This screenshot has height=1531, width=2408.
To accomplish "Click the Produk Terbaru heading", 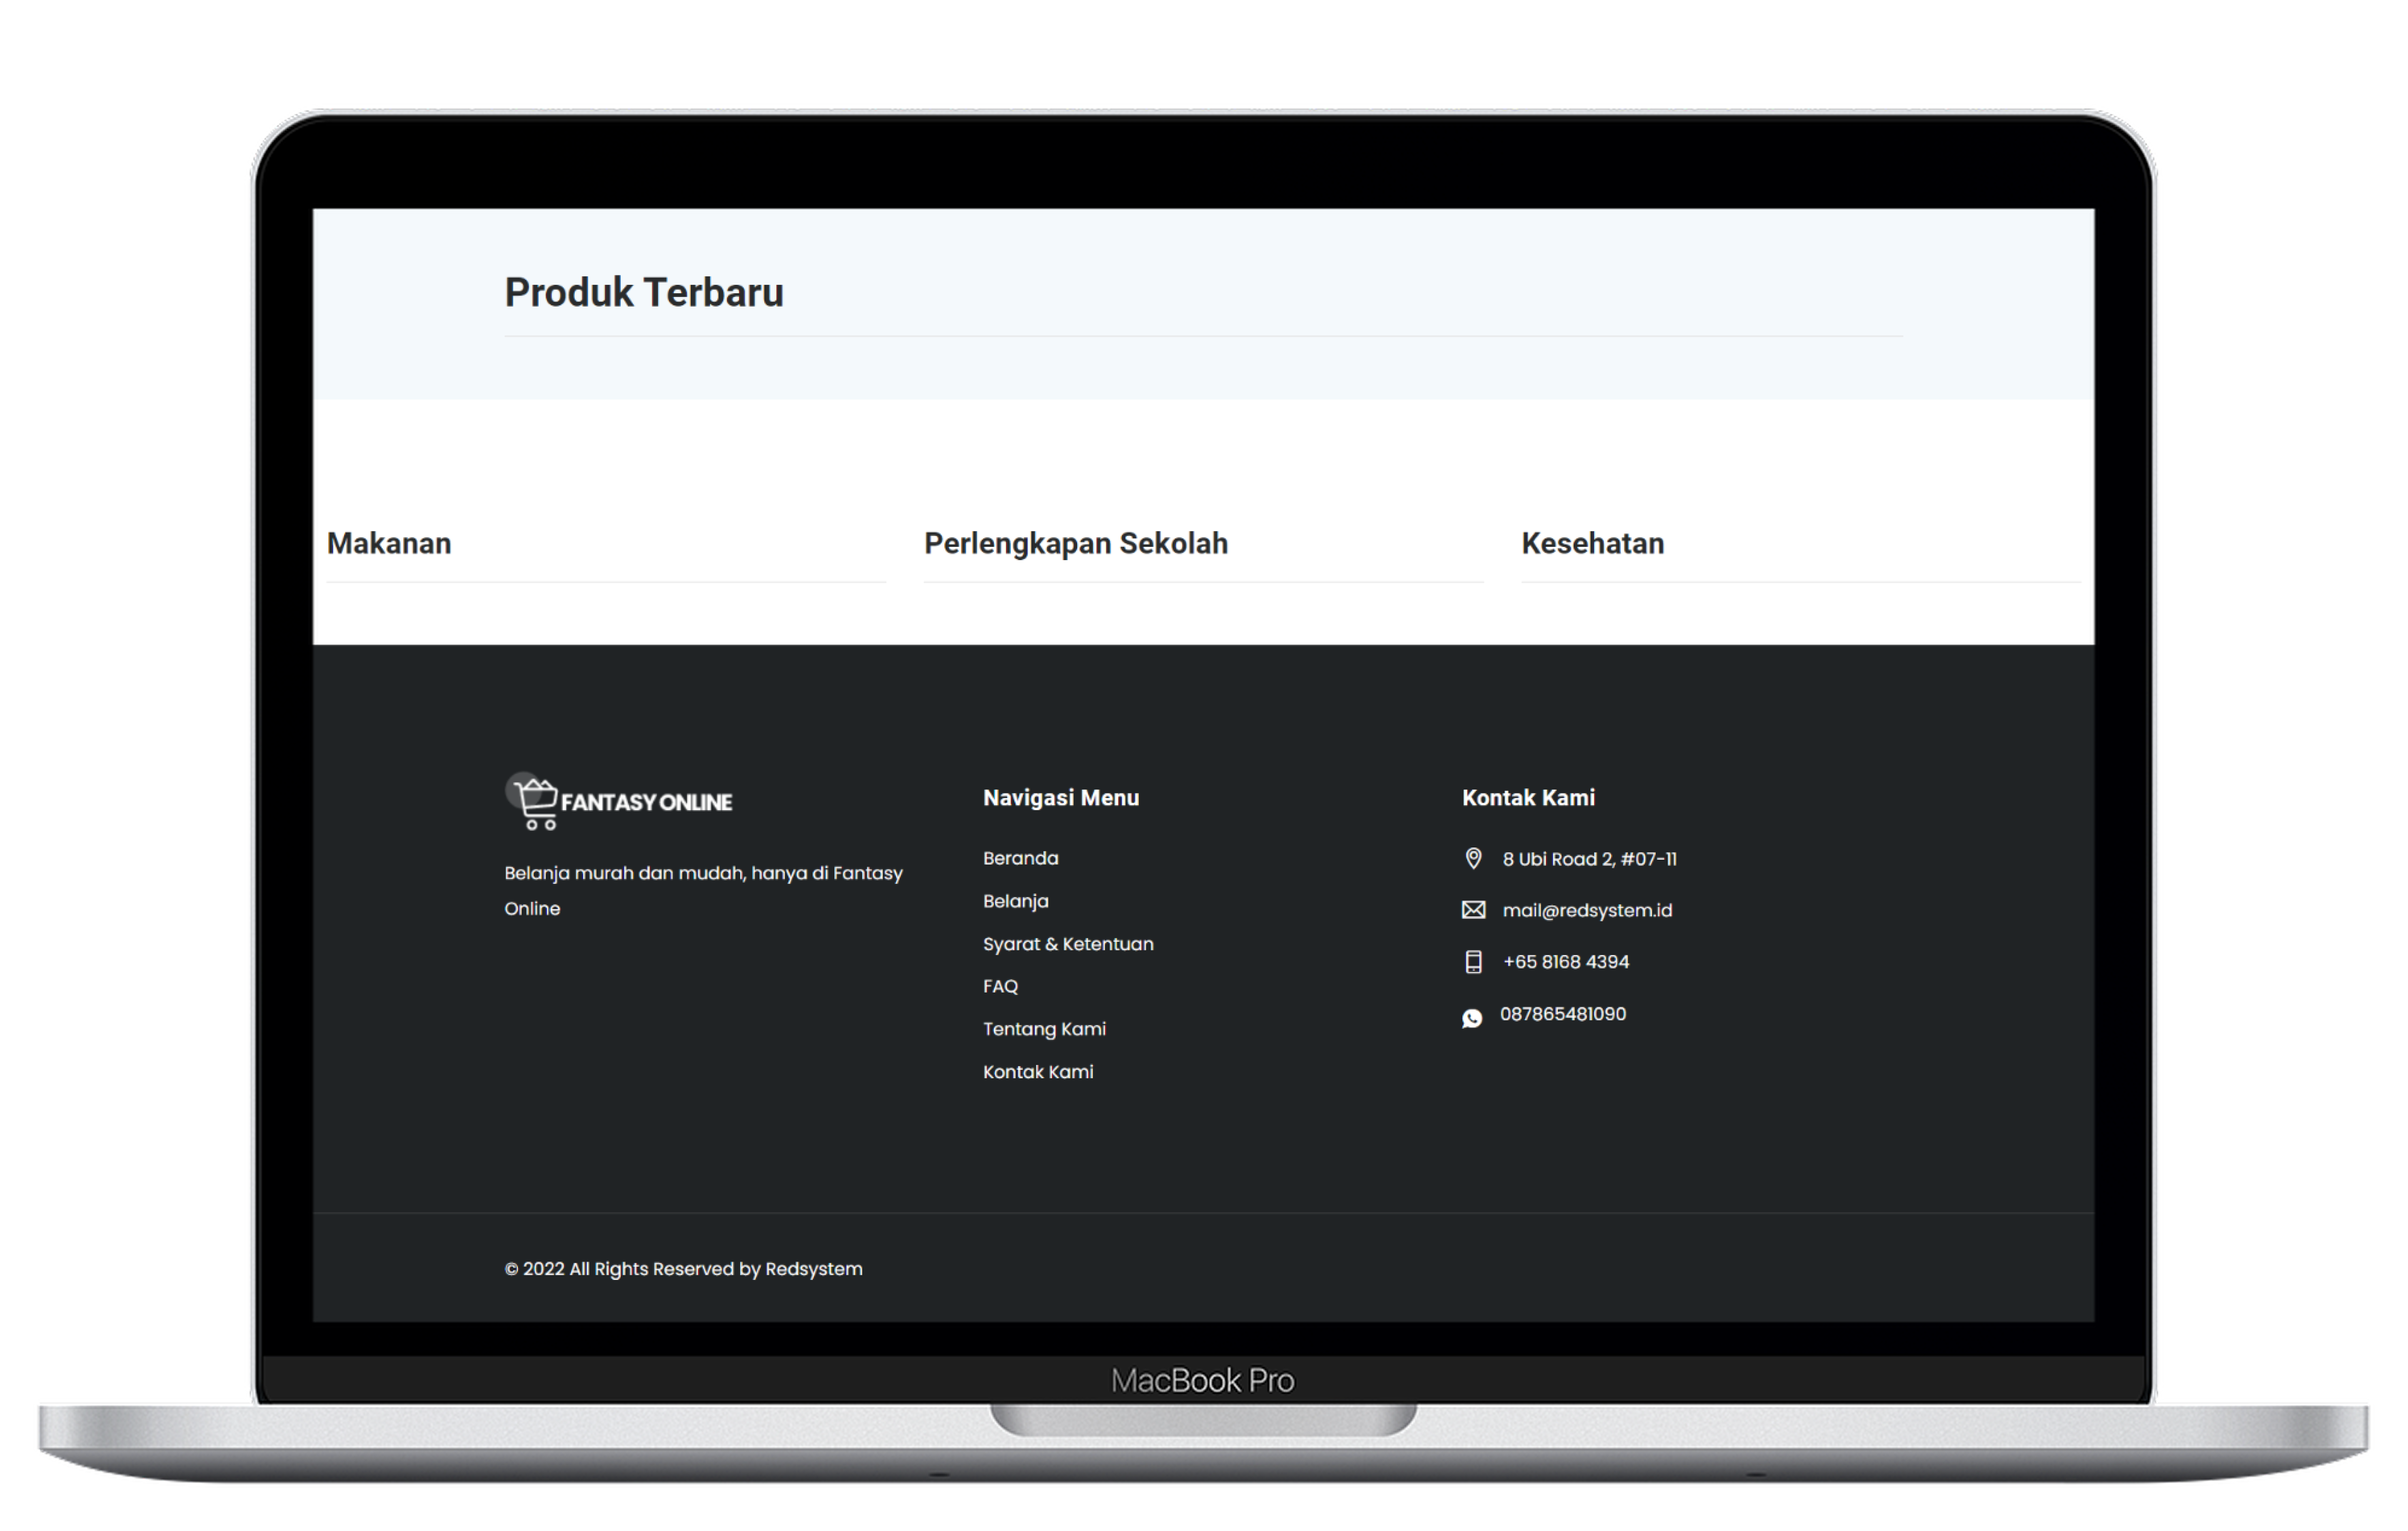I will [x=644, y=293].
